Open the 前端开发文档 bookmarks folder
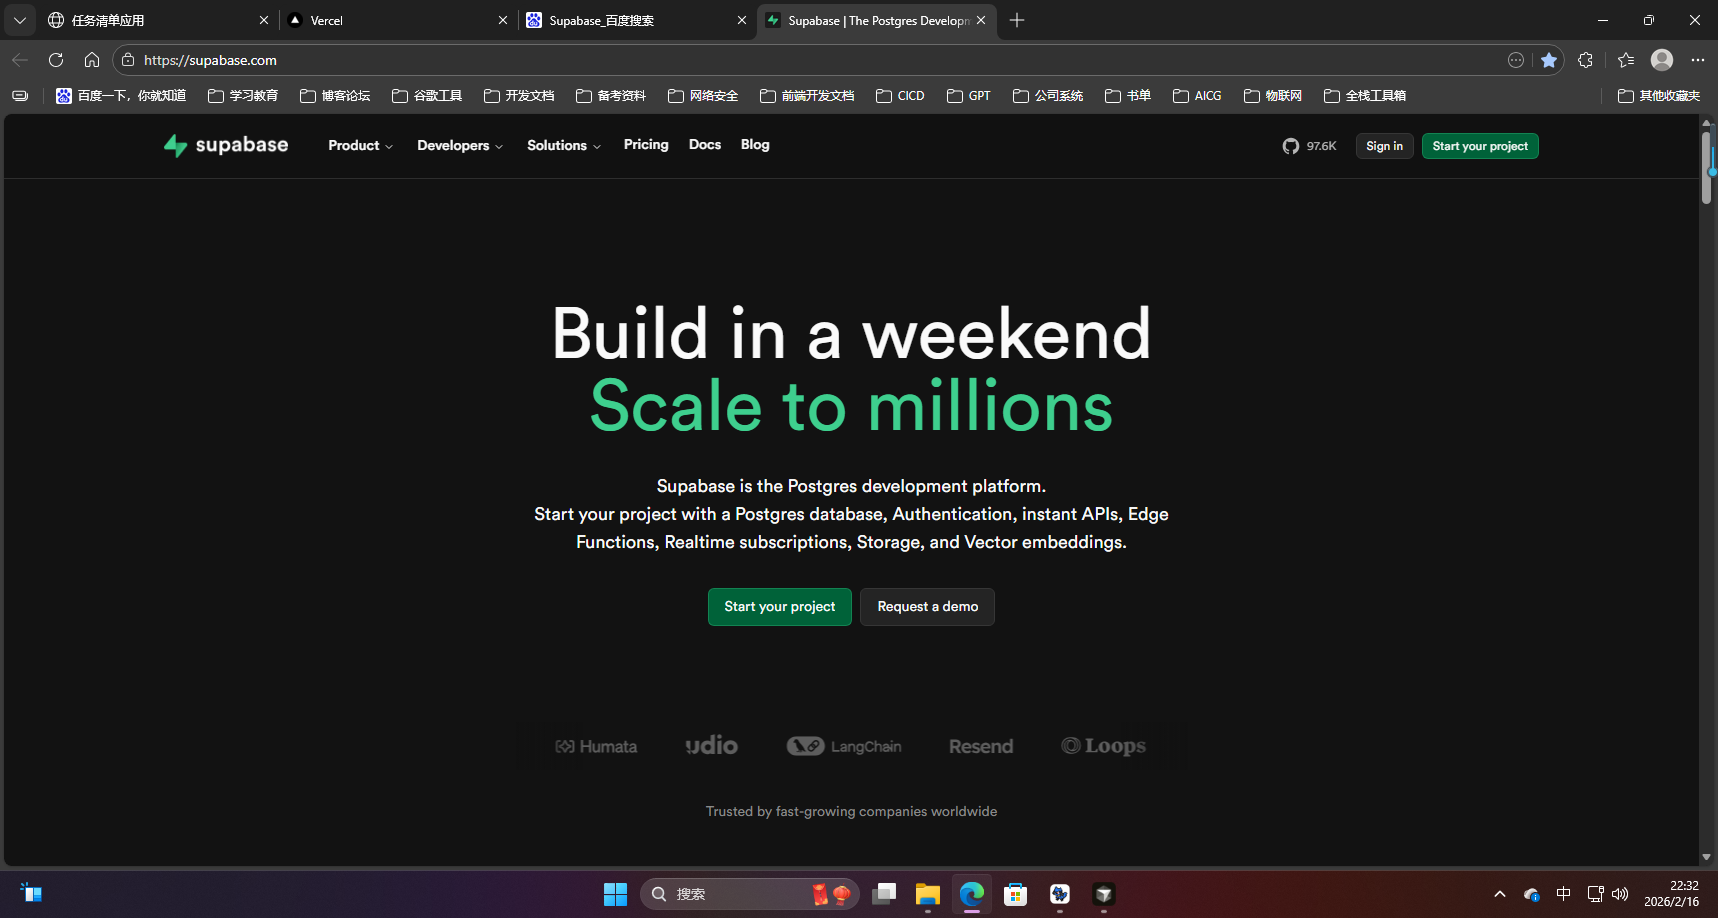Image resolution: width=1718 pixels, height=918 pixels. tap(807, 96)
